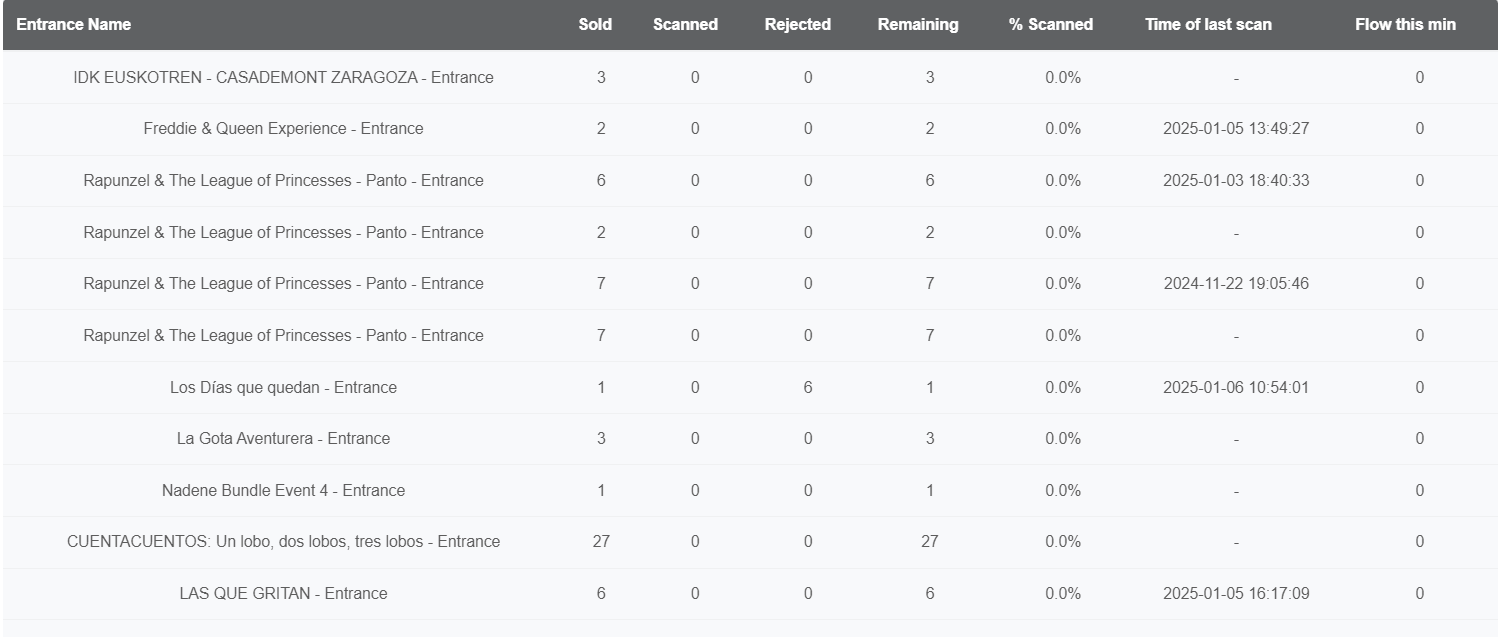1512x637 pixels.
Task: Click the Scanned column header
Action: click(x=685, y=24)
